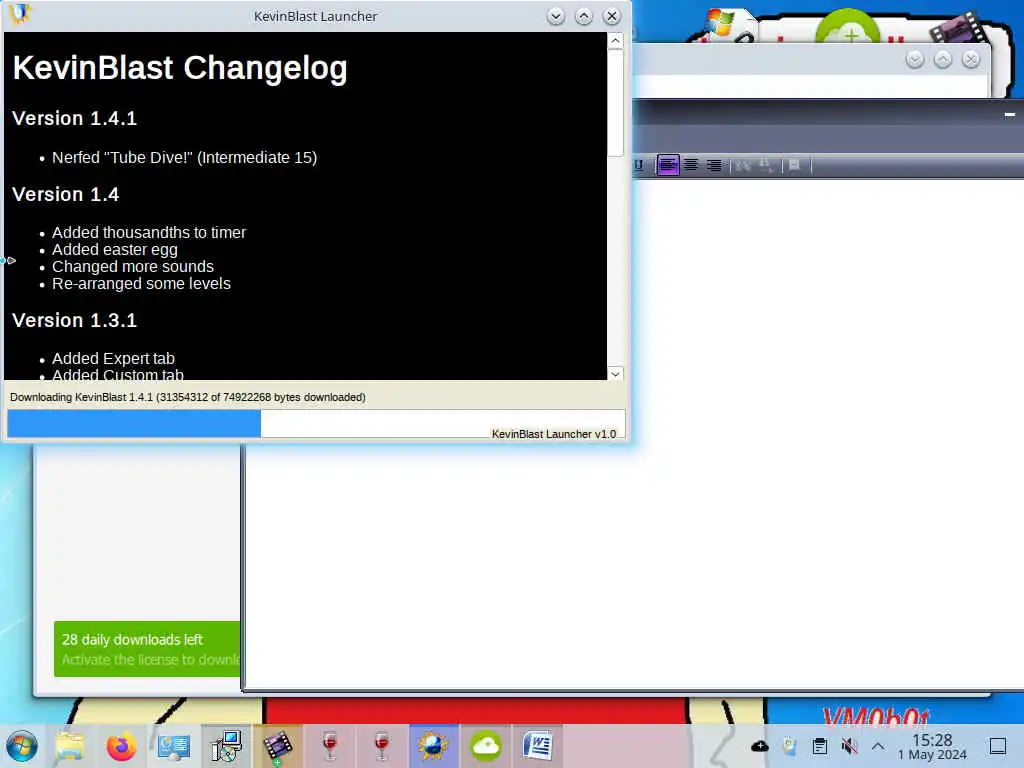Click the "Nerfed "Tube Dive!" (Intermediate 15)" entry
The image size is (1024, 768).
184,157
